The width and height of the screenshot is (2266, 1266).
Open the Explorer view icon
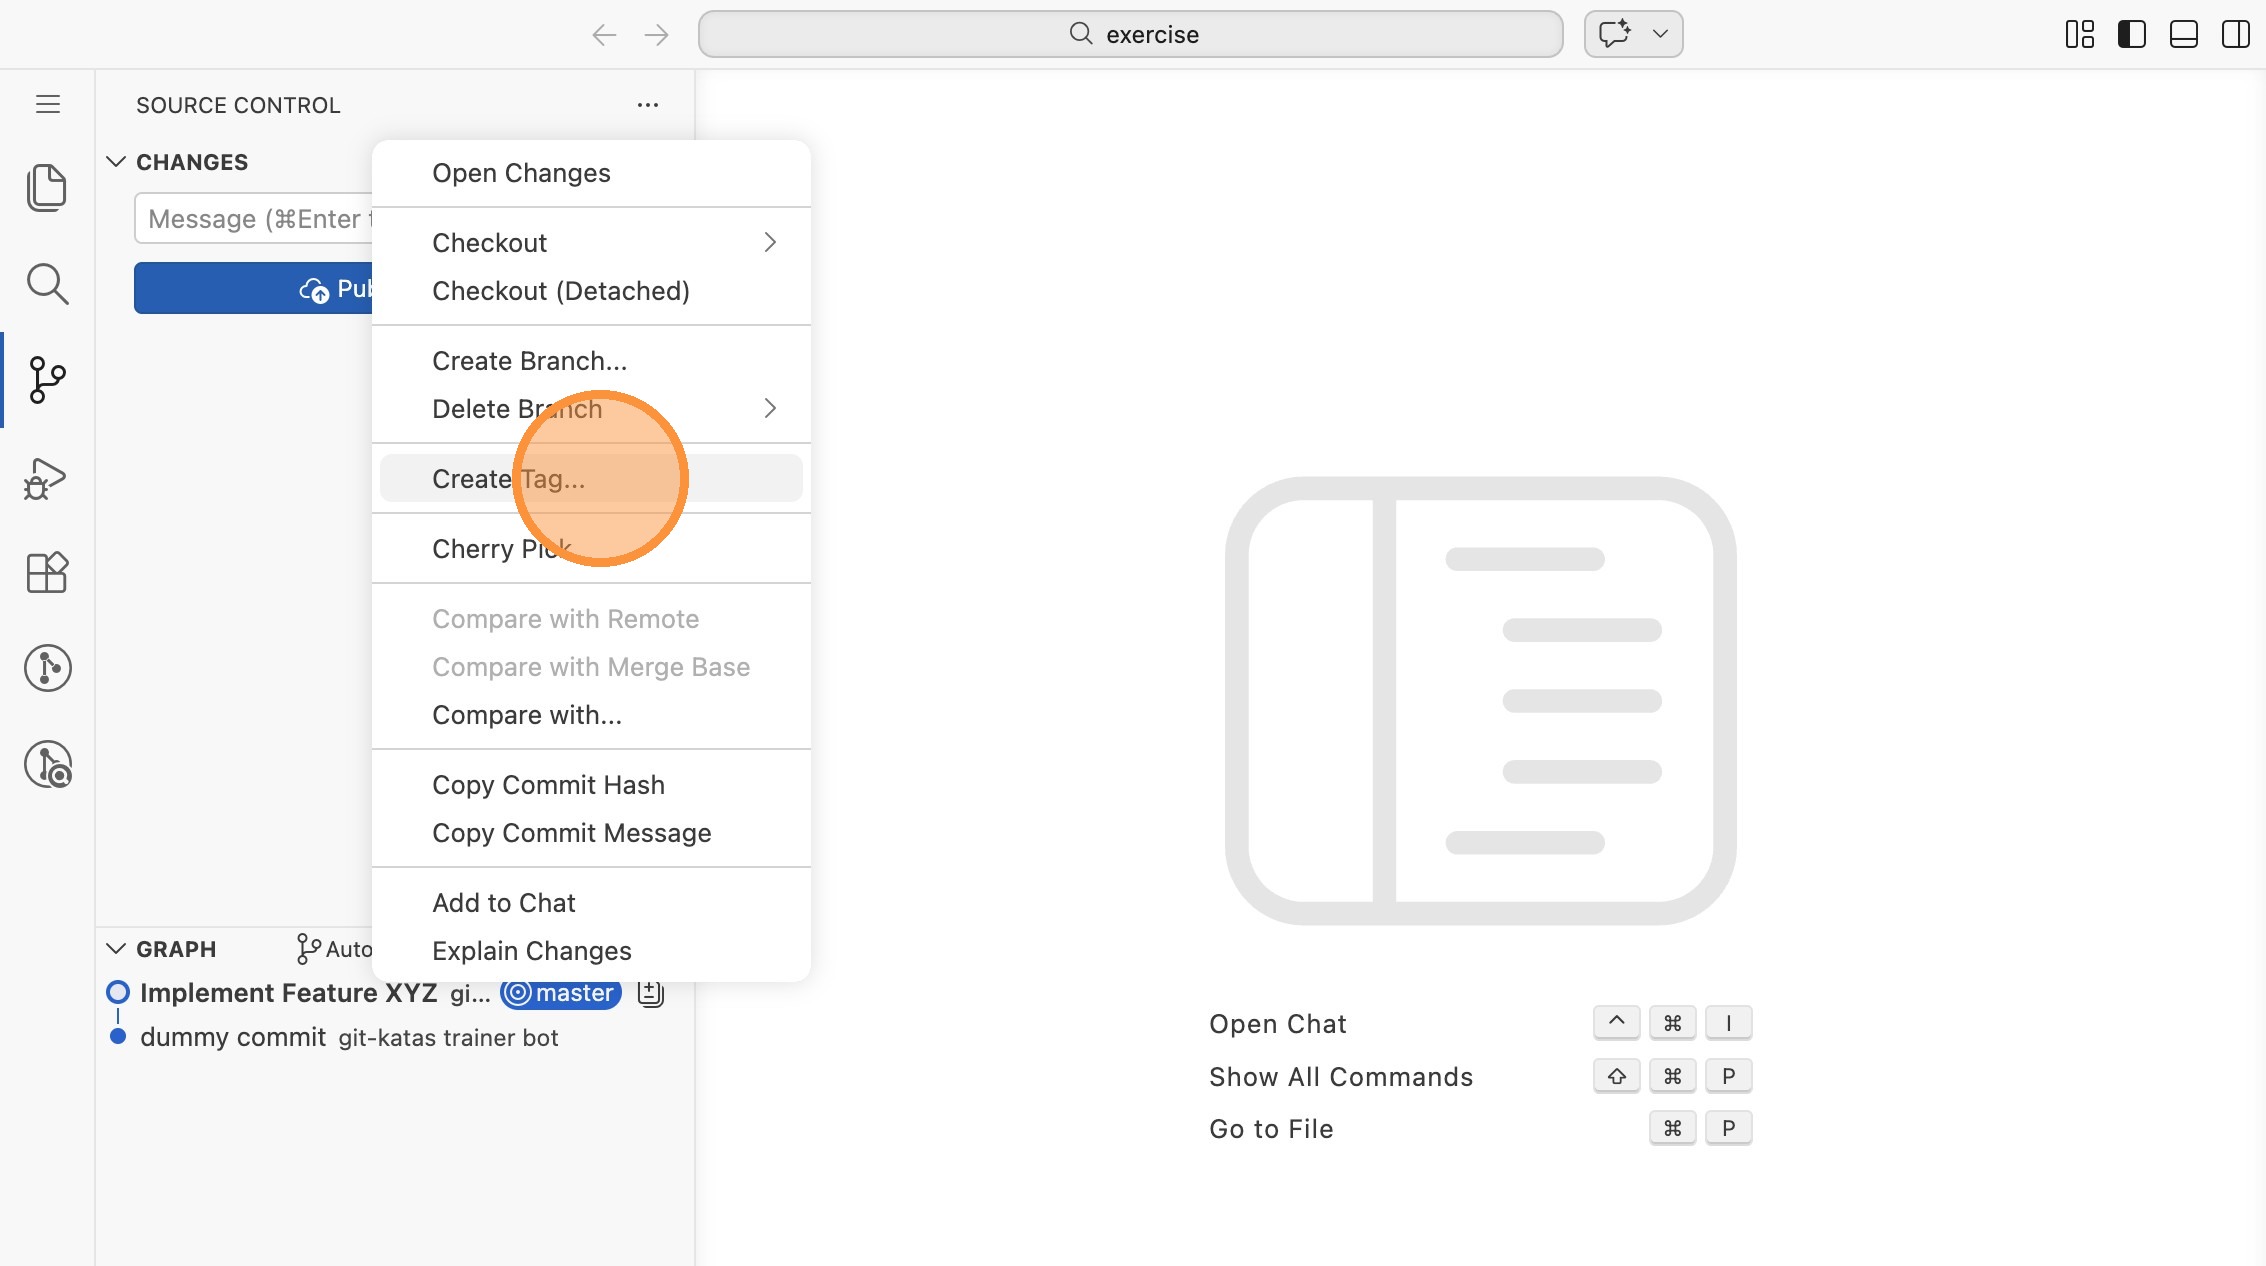[47, 188]
